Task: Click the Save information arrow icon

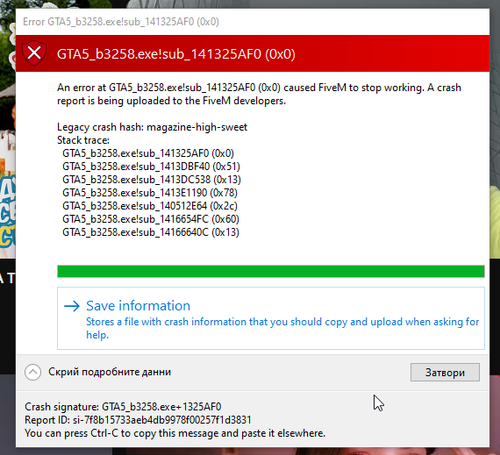Action: tap(72, 306)
